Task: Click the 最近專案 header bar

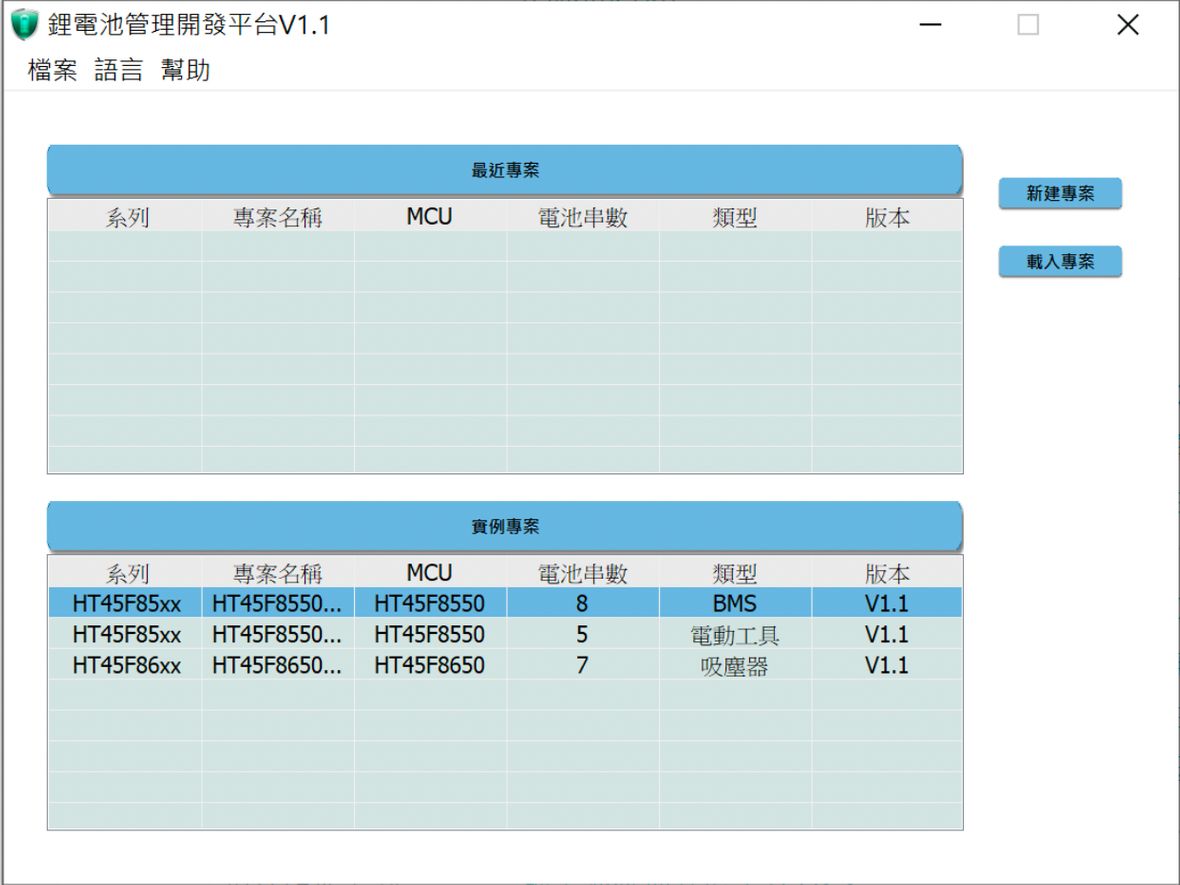Action: [x=505, y=170]
